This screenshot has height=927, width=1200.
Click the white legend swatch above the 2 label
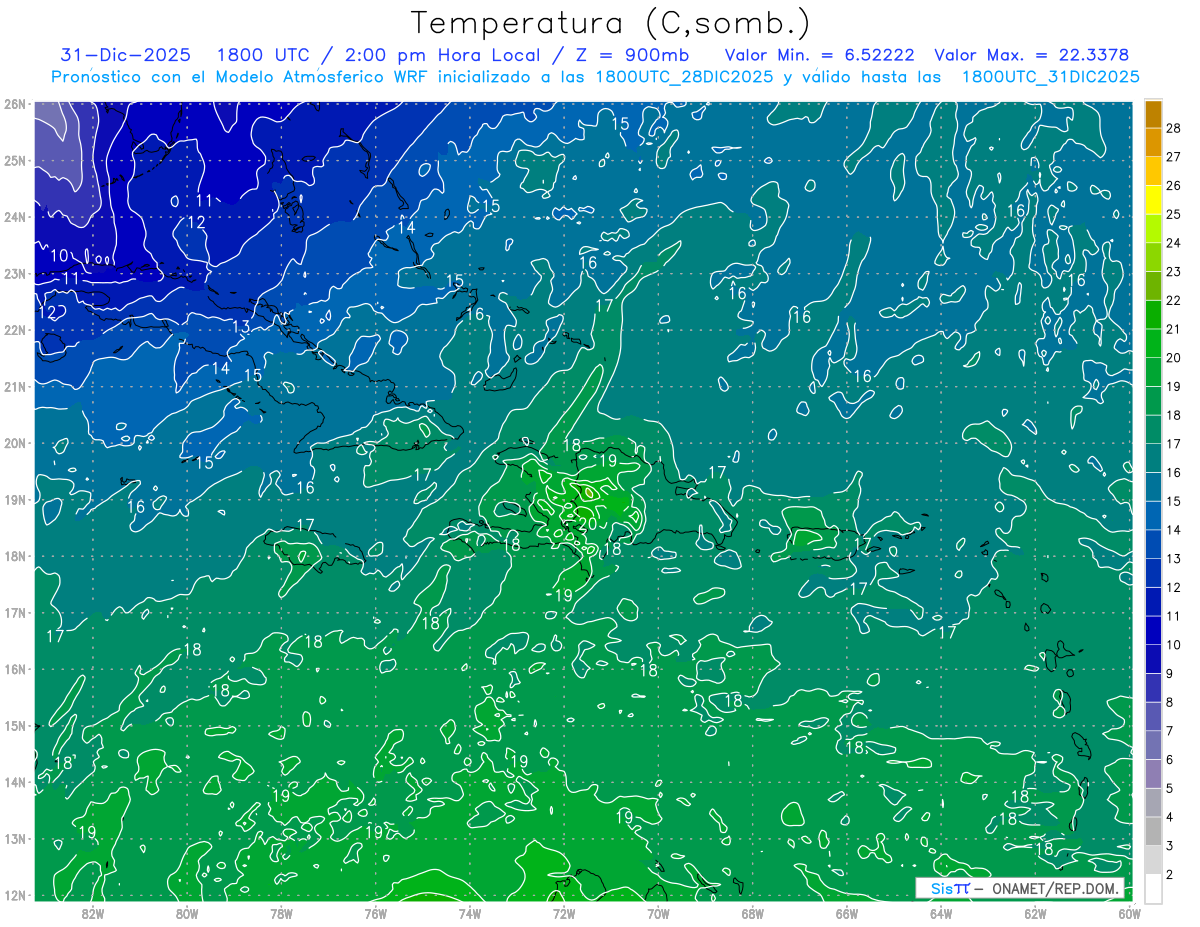(x=1153, y=888)
